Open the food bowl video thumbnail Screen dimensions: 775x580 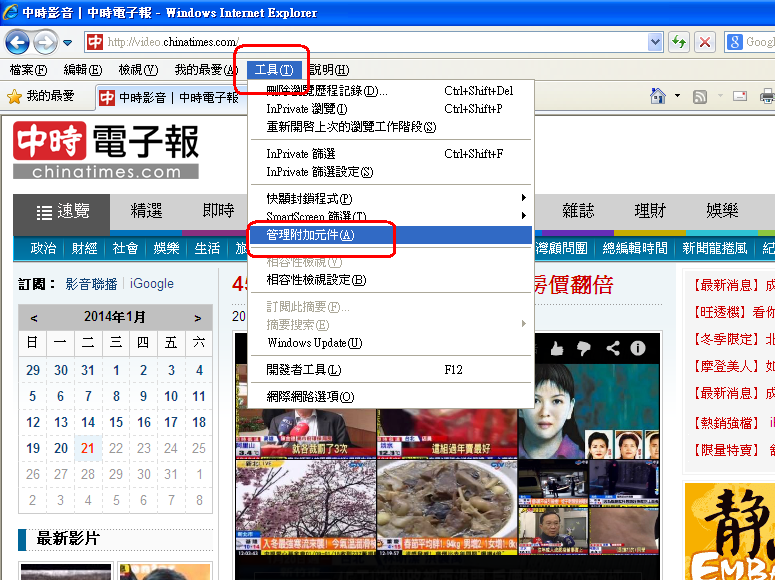[x=447, y=508]
